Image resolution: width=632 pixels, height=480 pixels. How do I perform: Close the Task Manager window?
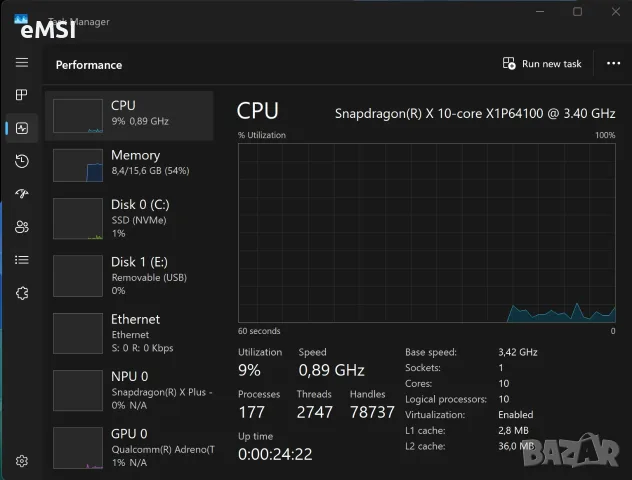click(x=615, y=12)
